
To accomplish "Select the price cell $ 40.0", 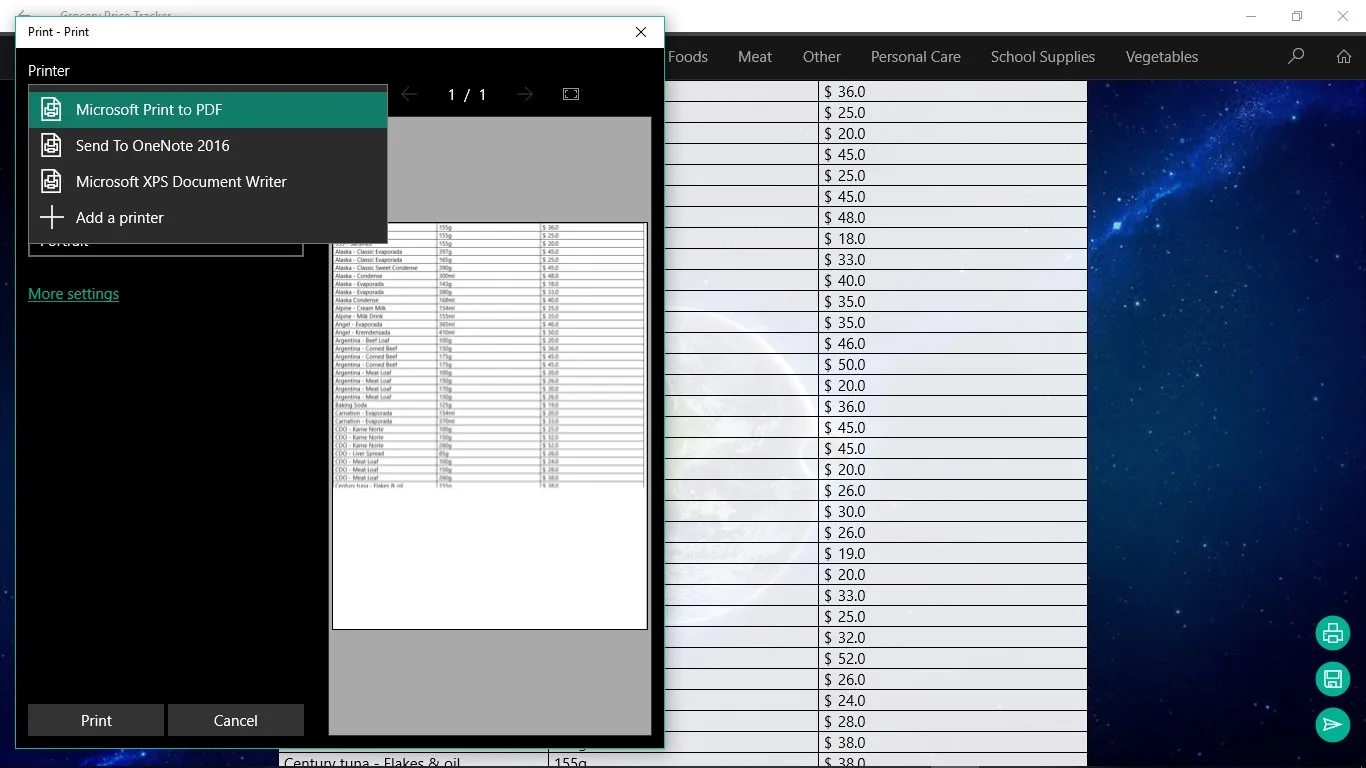I will point(953,281).
